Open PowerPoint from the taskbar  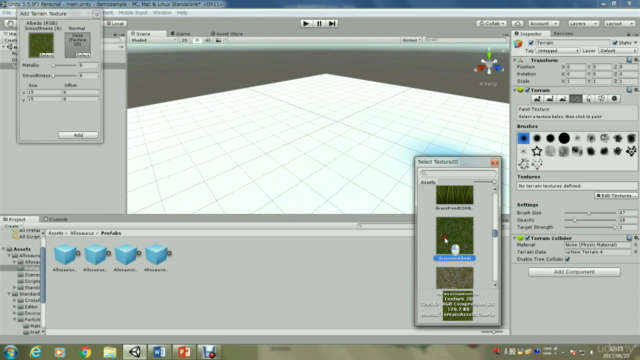coord(184,352)
